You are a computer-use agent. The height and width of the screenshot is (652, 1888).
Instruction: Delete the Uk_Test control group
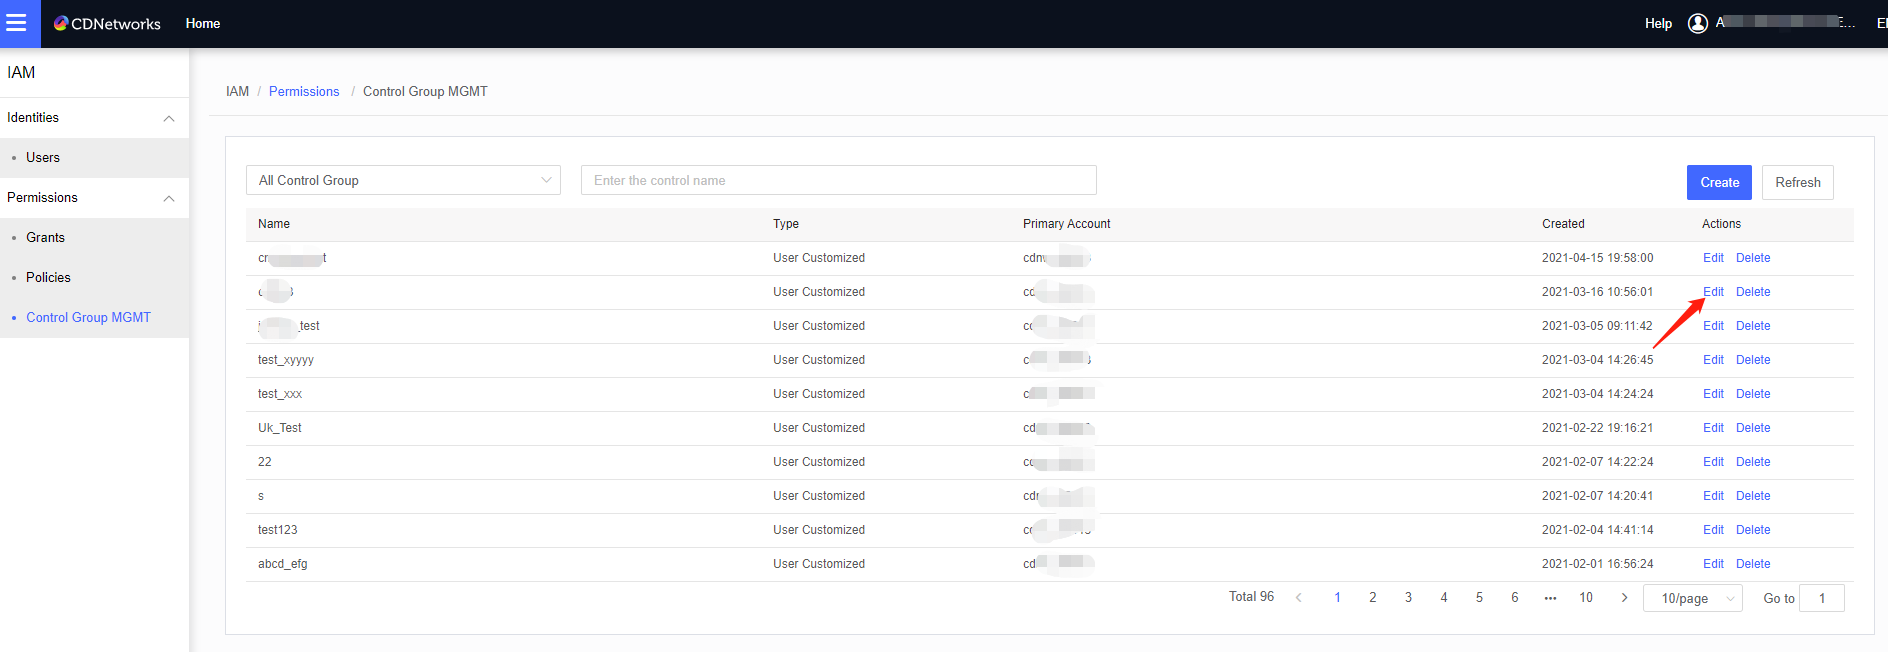(x=1752, y=428)
